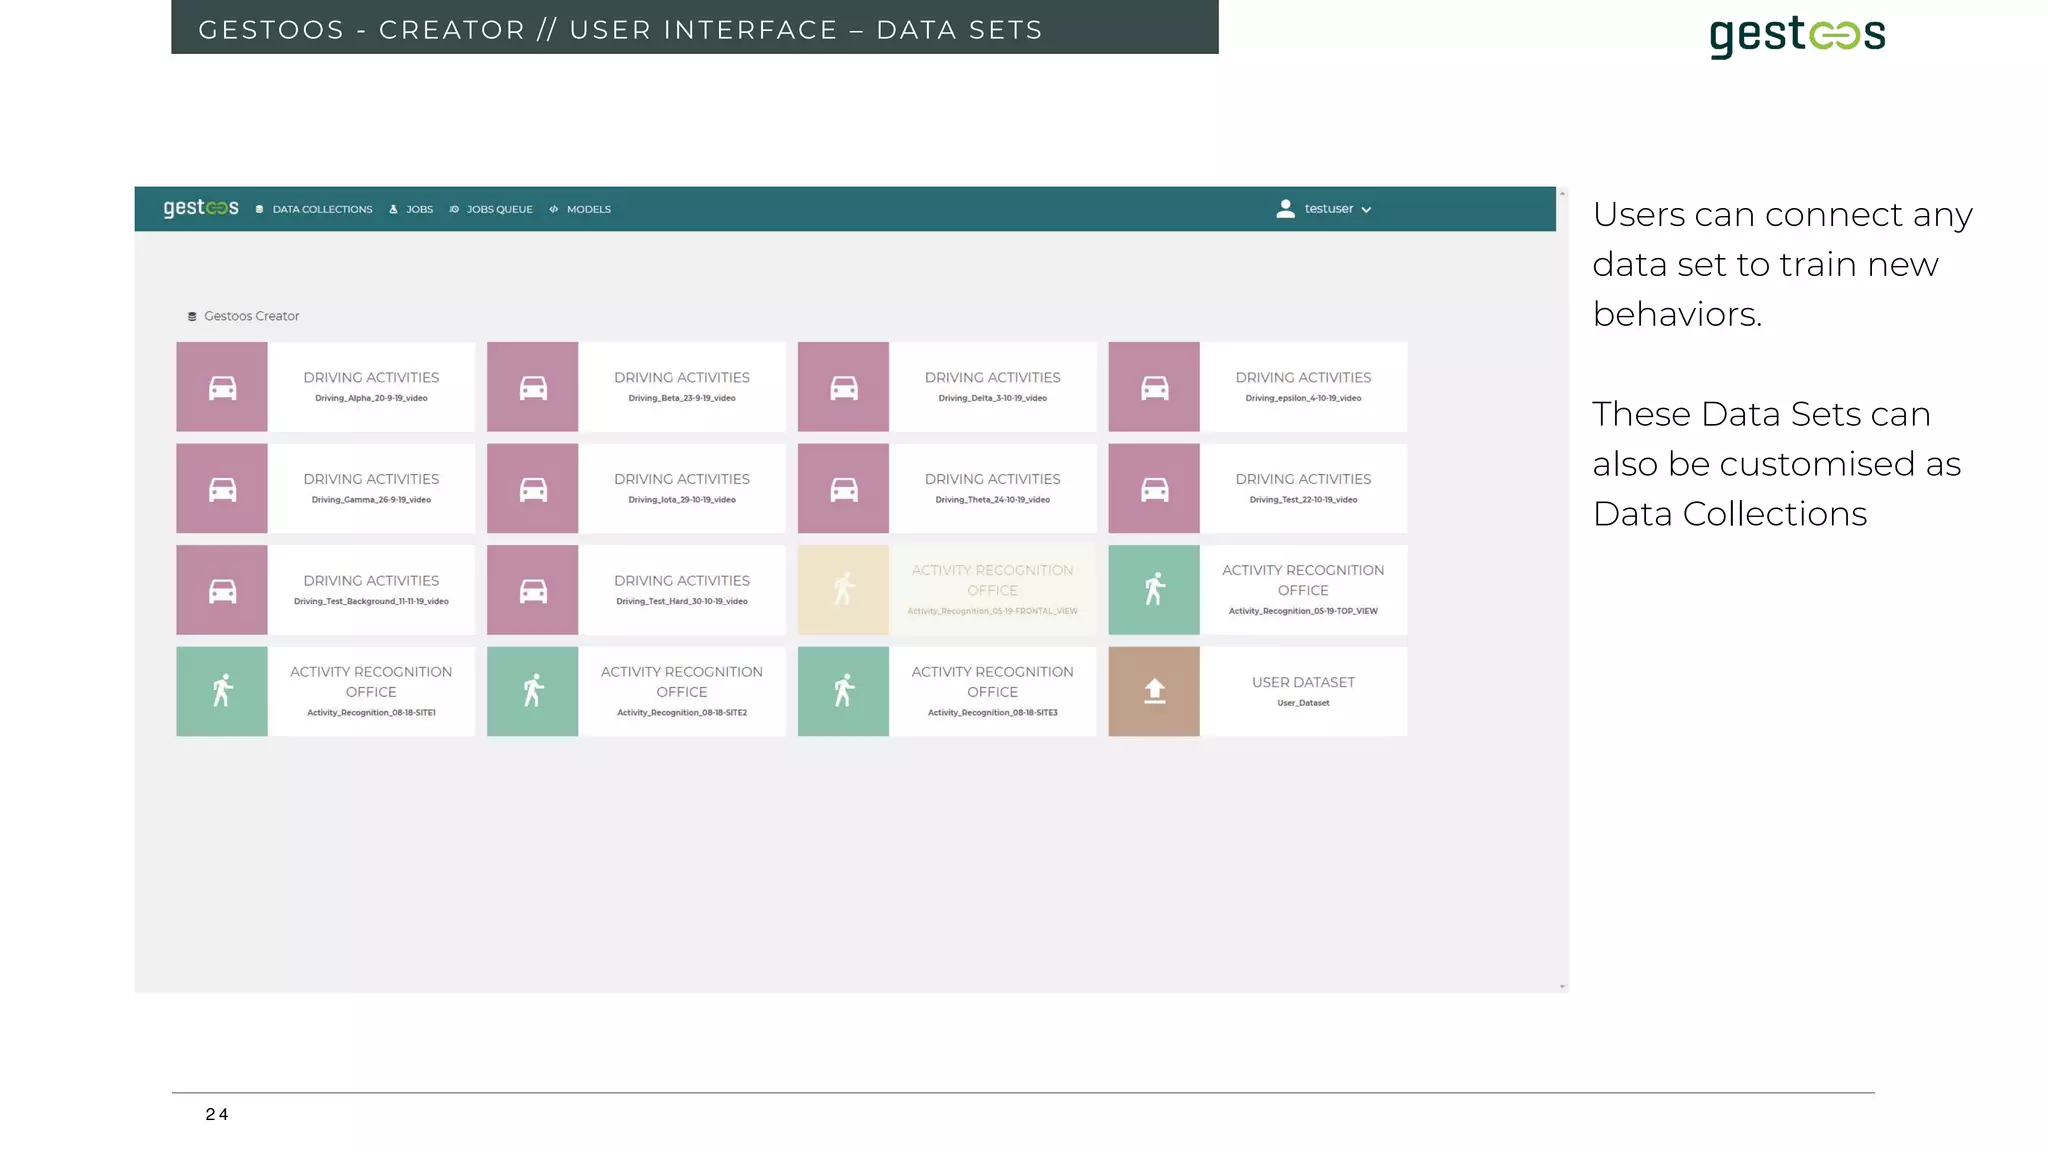The image size is (2048, 1152).
Task: Click walking icon for 08-18-SITE2 dataset
Action: click(533, 692)
